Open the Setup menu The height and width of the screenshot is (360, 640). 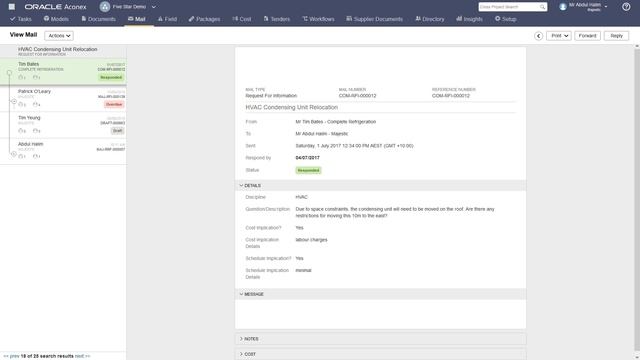coord(506,19)
